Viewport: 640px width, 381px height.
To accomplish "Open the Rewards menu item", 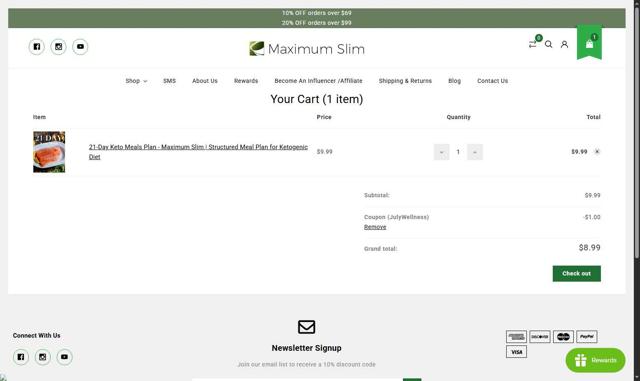I will 246,81.
